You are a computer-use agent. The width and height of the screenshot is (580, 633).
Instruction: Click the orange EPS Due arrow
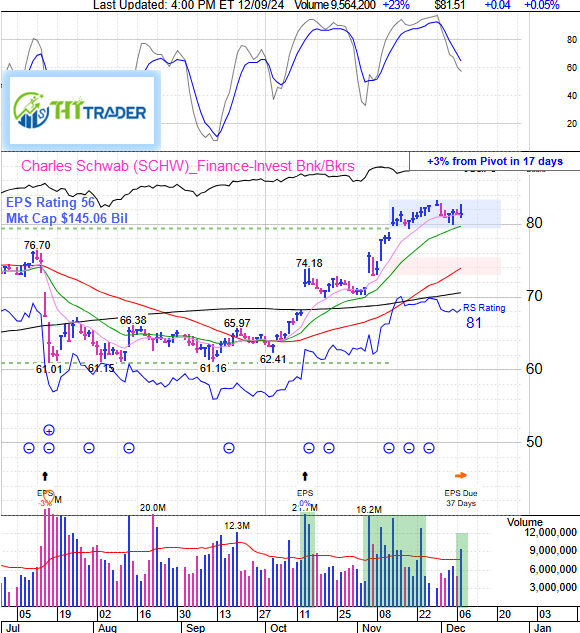(461, 476)
